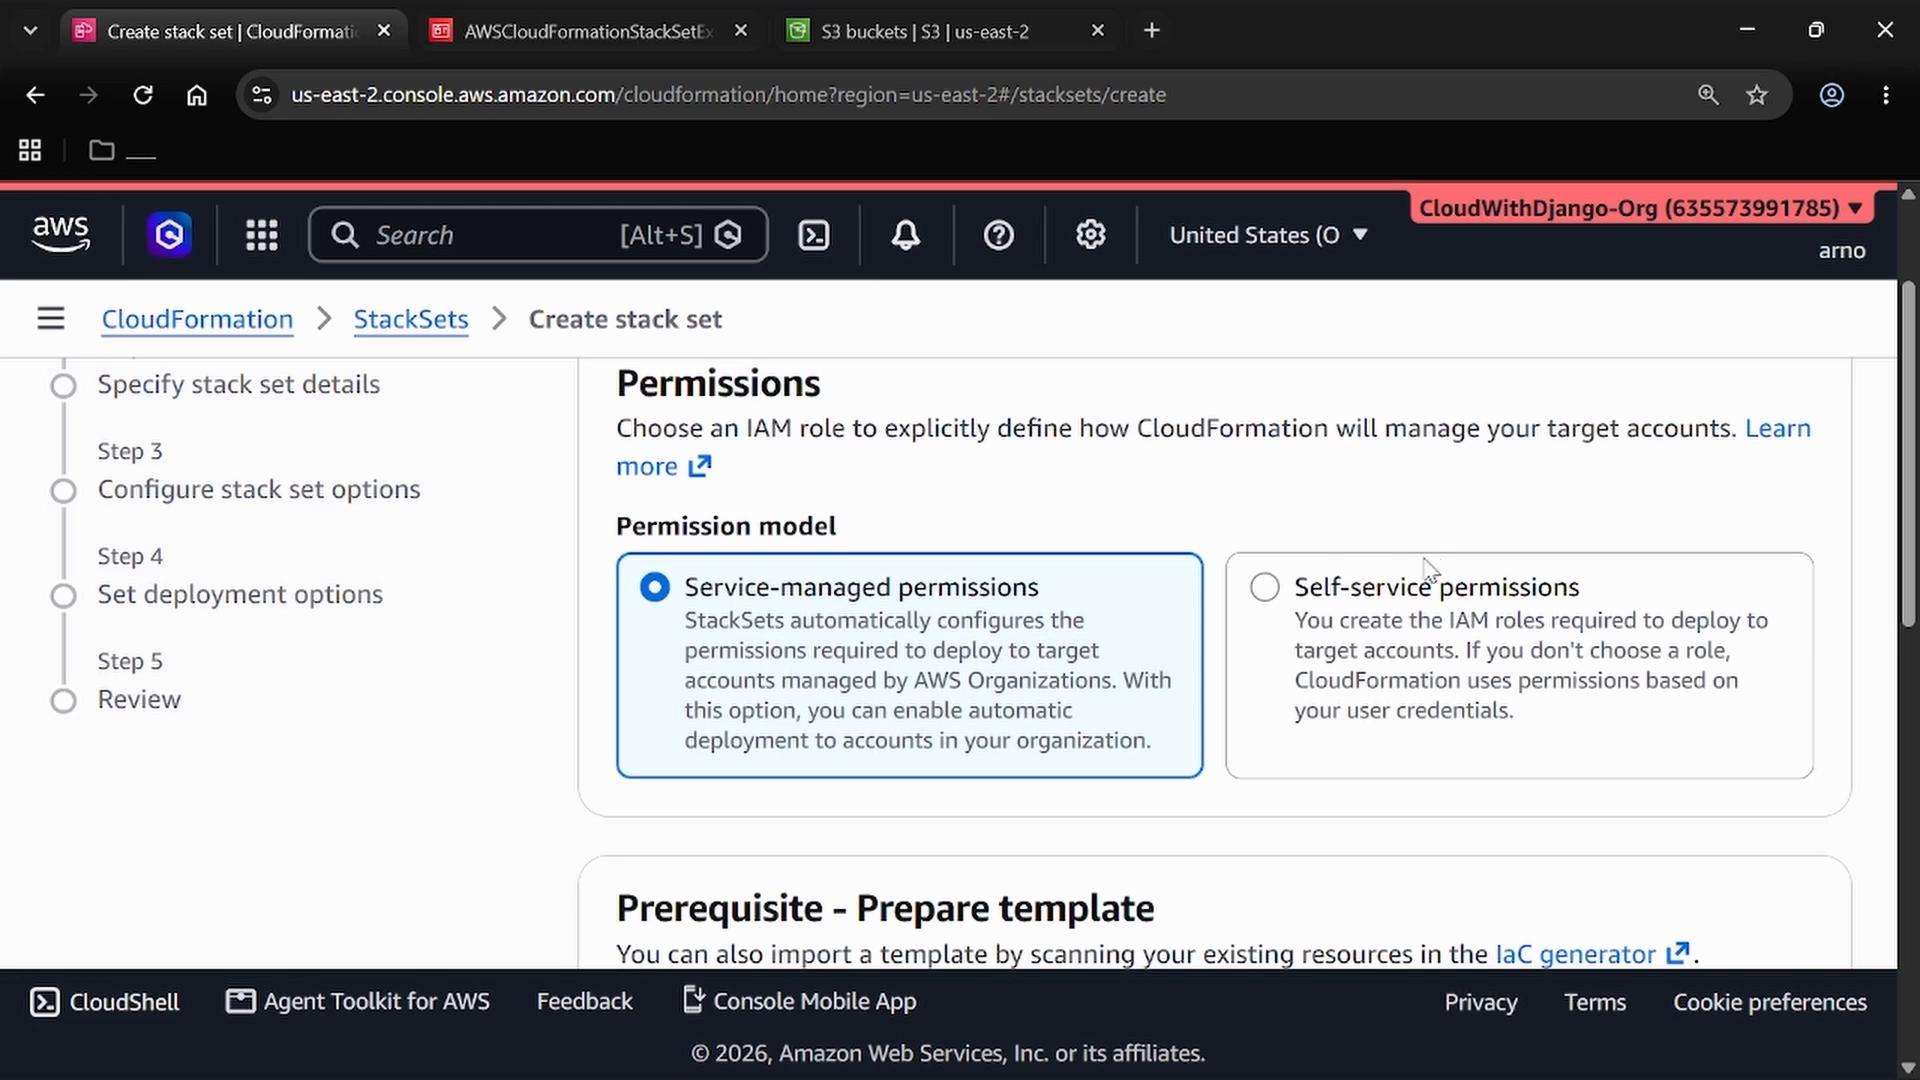Open the browser profile icon
Viewport: 1920px width, 1080px height.
1832,95
